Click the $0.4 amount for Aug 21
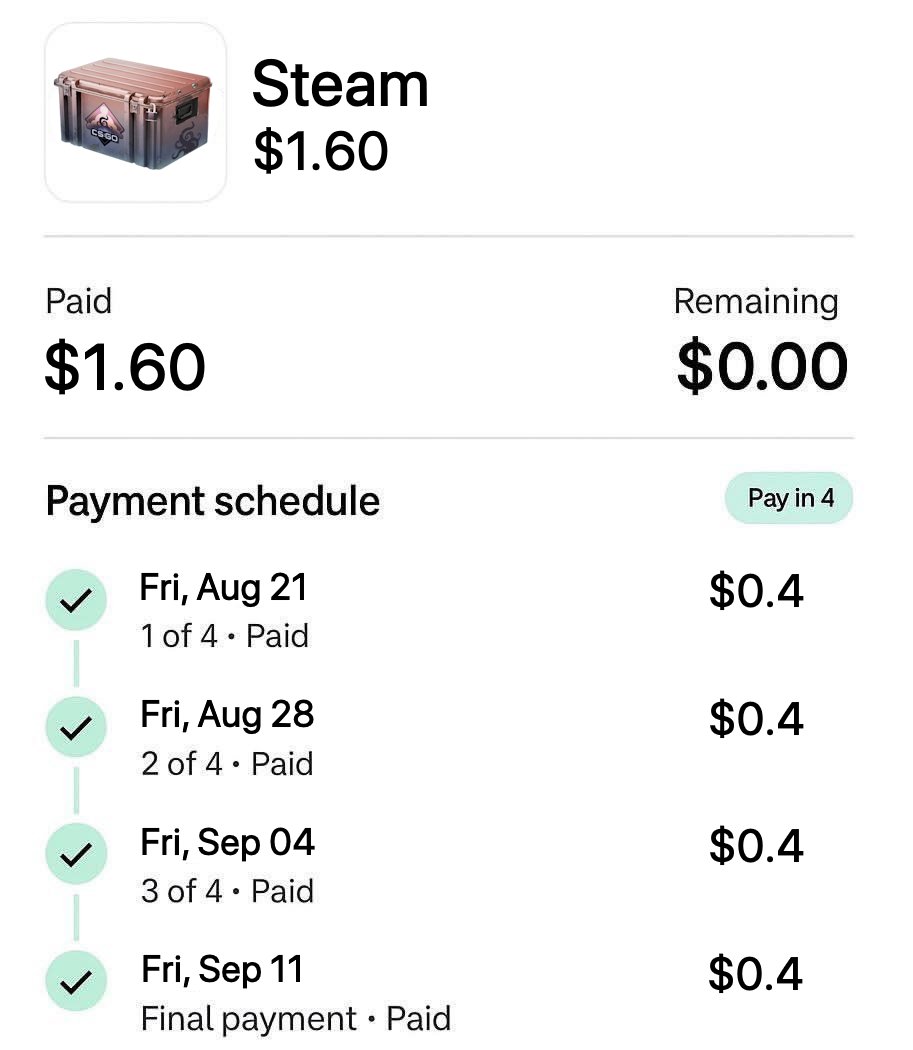Screen dimensions: 913x1050 pyautogui.click(x=756, y=591)
